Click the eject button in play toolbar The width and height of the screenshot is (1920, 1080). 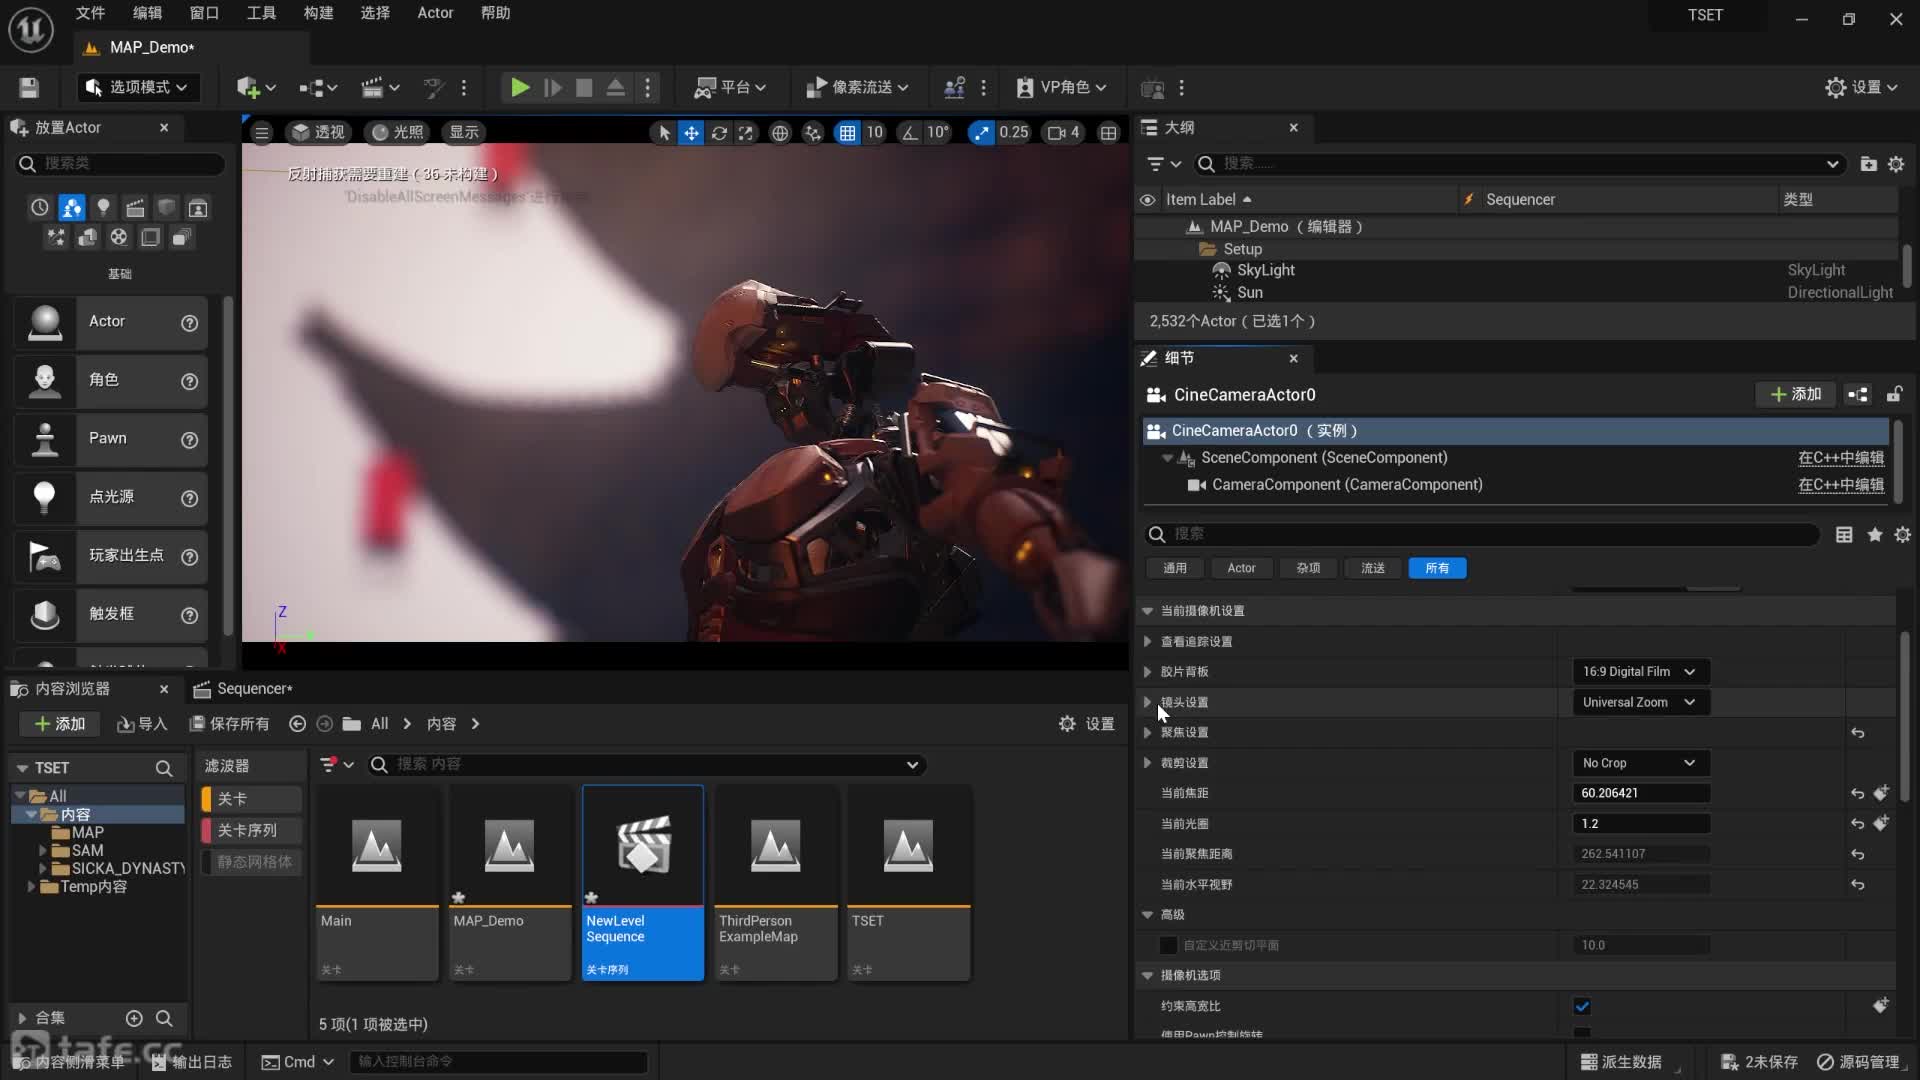[x=616, y=88]
